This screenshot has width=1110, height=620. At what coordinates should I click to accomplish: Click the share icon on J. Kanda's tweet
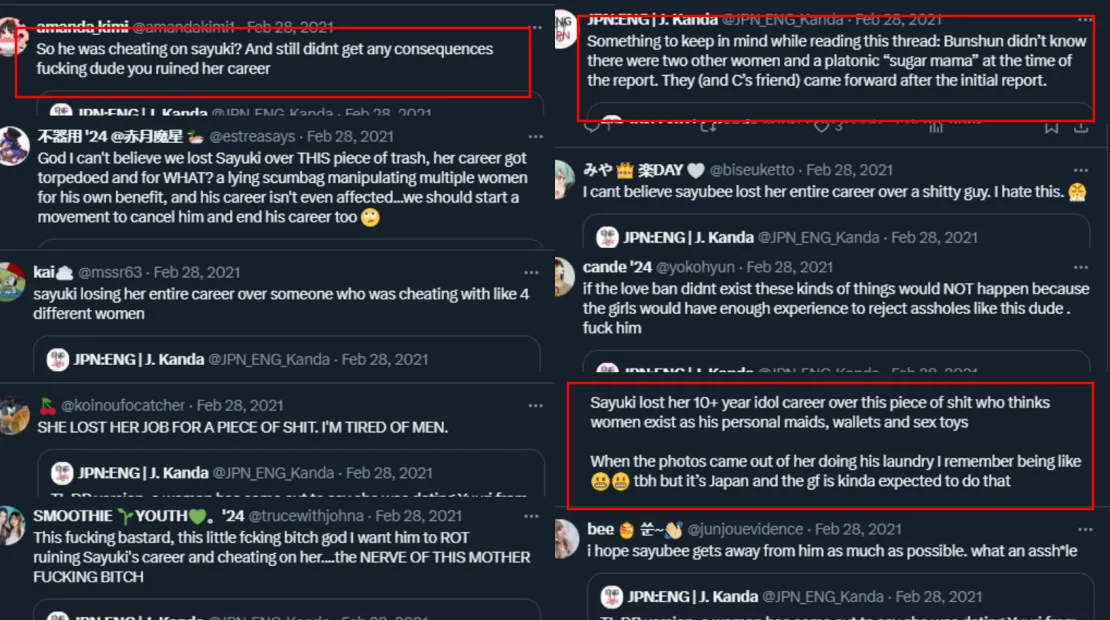(x=1081, y=127)
